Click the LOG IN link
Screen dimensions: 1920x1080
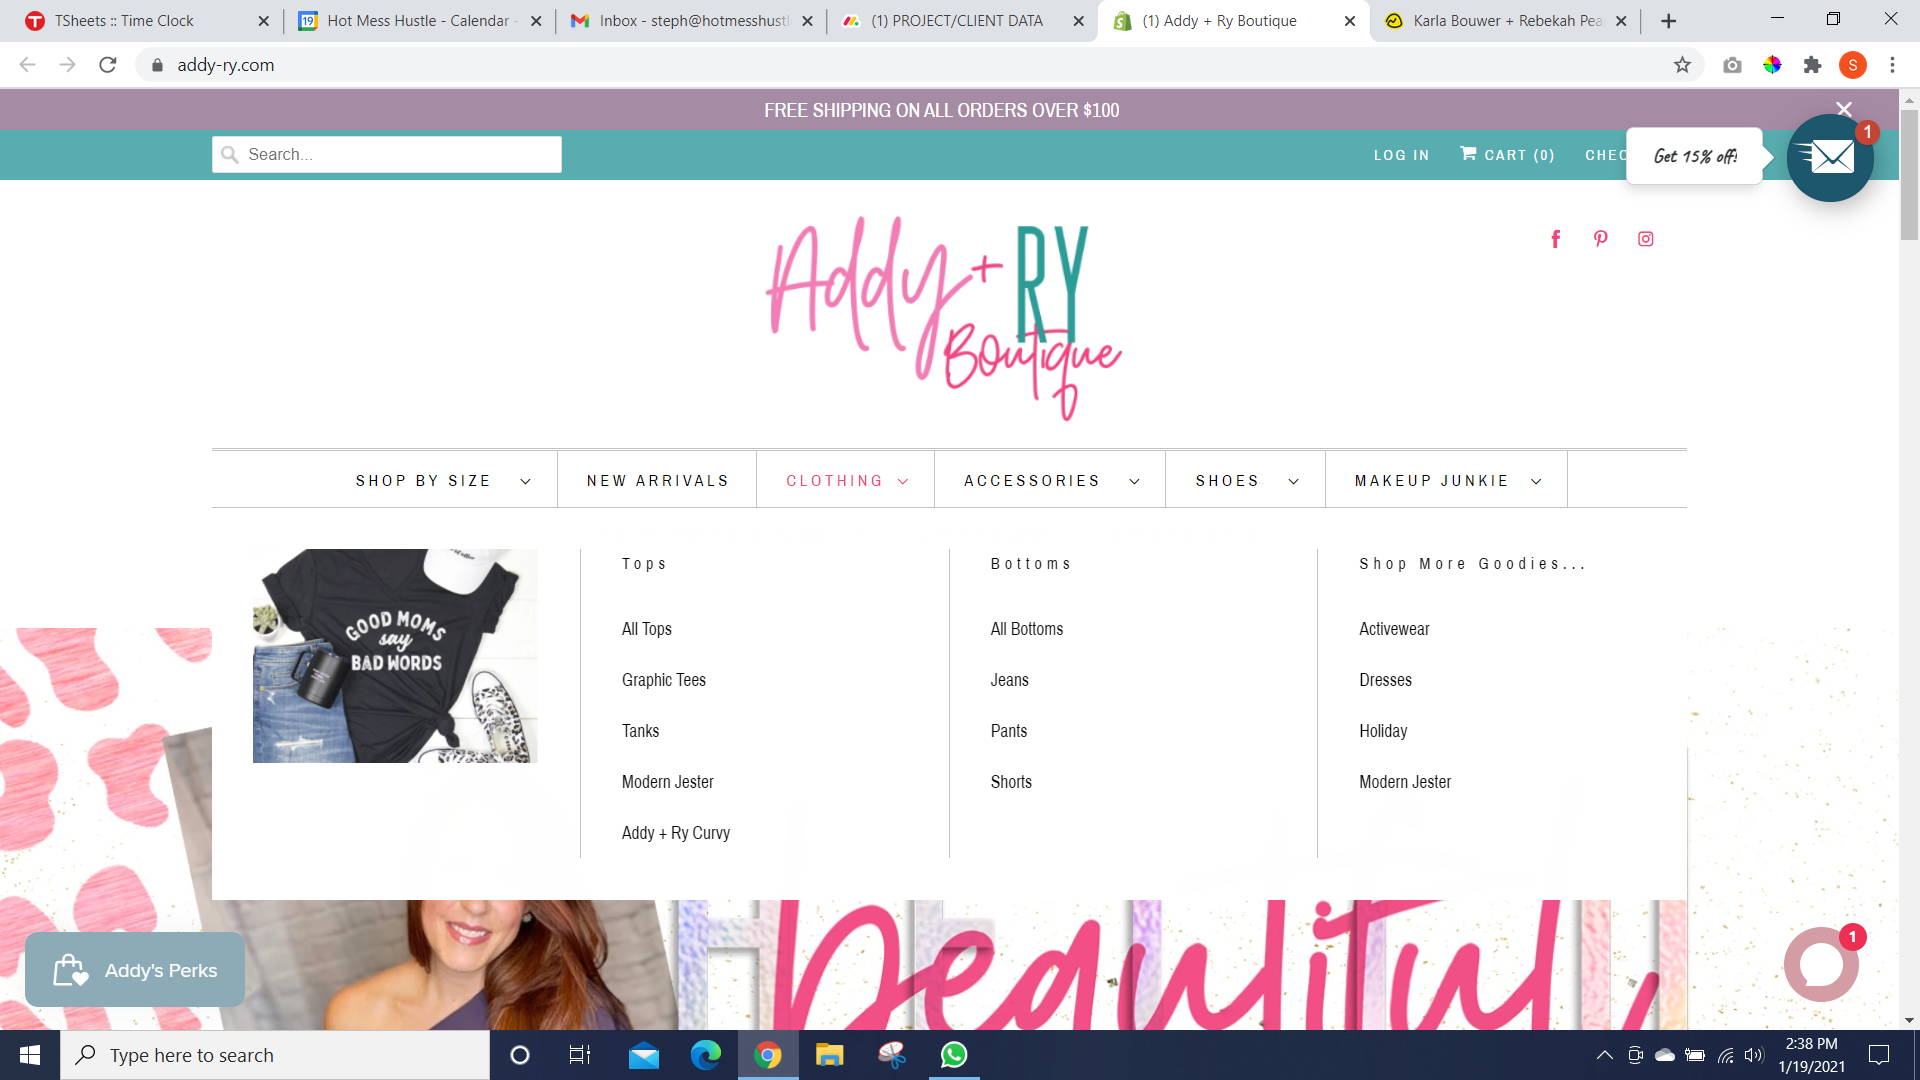pos(1401,155)
